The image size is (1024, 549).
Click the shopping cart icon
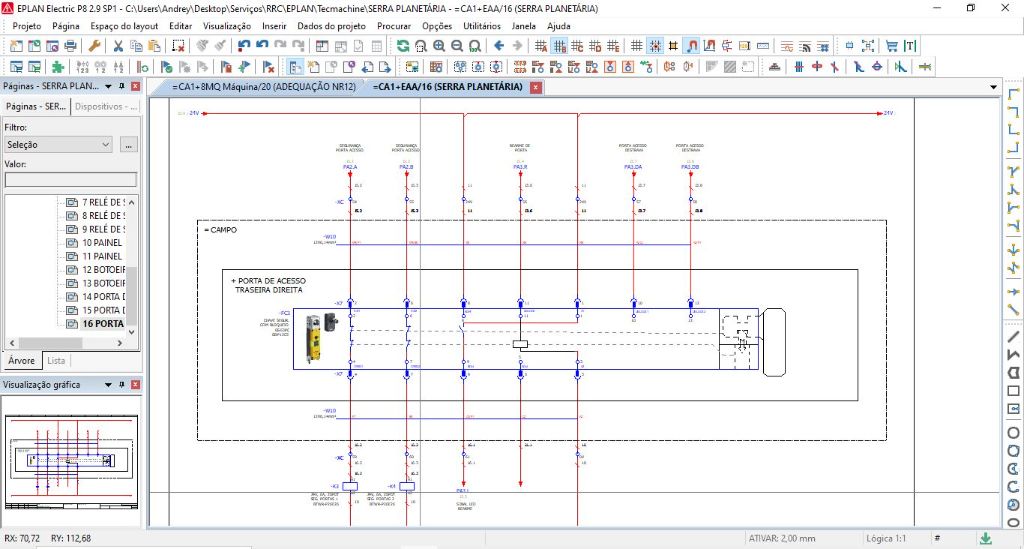(891, 46)
